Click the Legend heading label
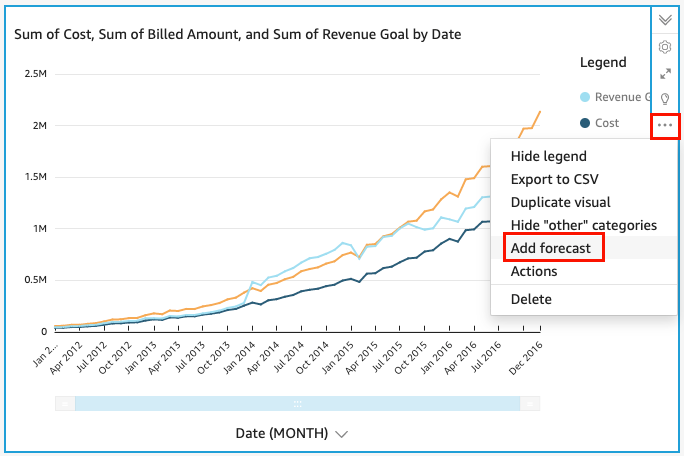The image size is (684, 456). tap(603, 62)
